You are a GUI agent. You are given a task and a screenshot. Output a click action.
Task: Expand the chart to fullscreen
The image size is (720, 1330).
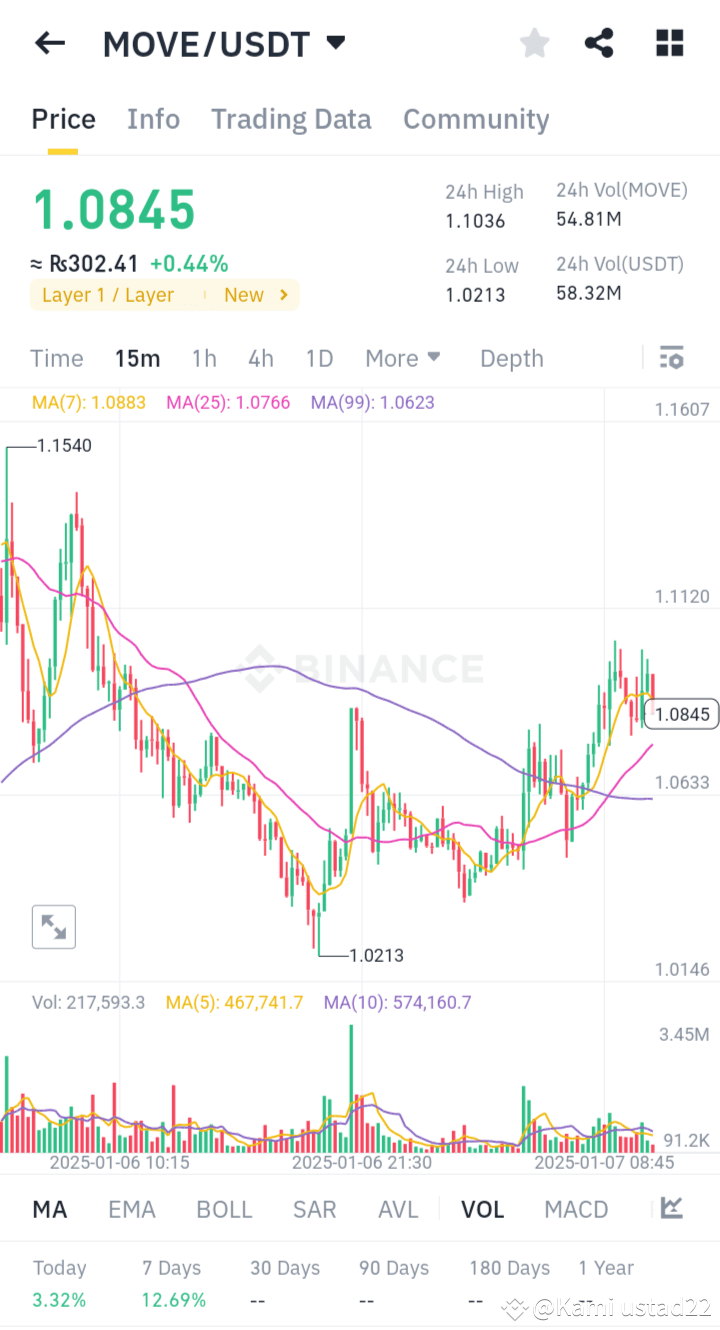click(53, 926)
